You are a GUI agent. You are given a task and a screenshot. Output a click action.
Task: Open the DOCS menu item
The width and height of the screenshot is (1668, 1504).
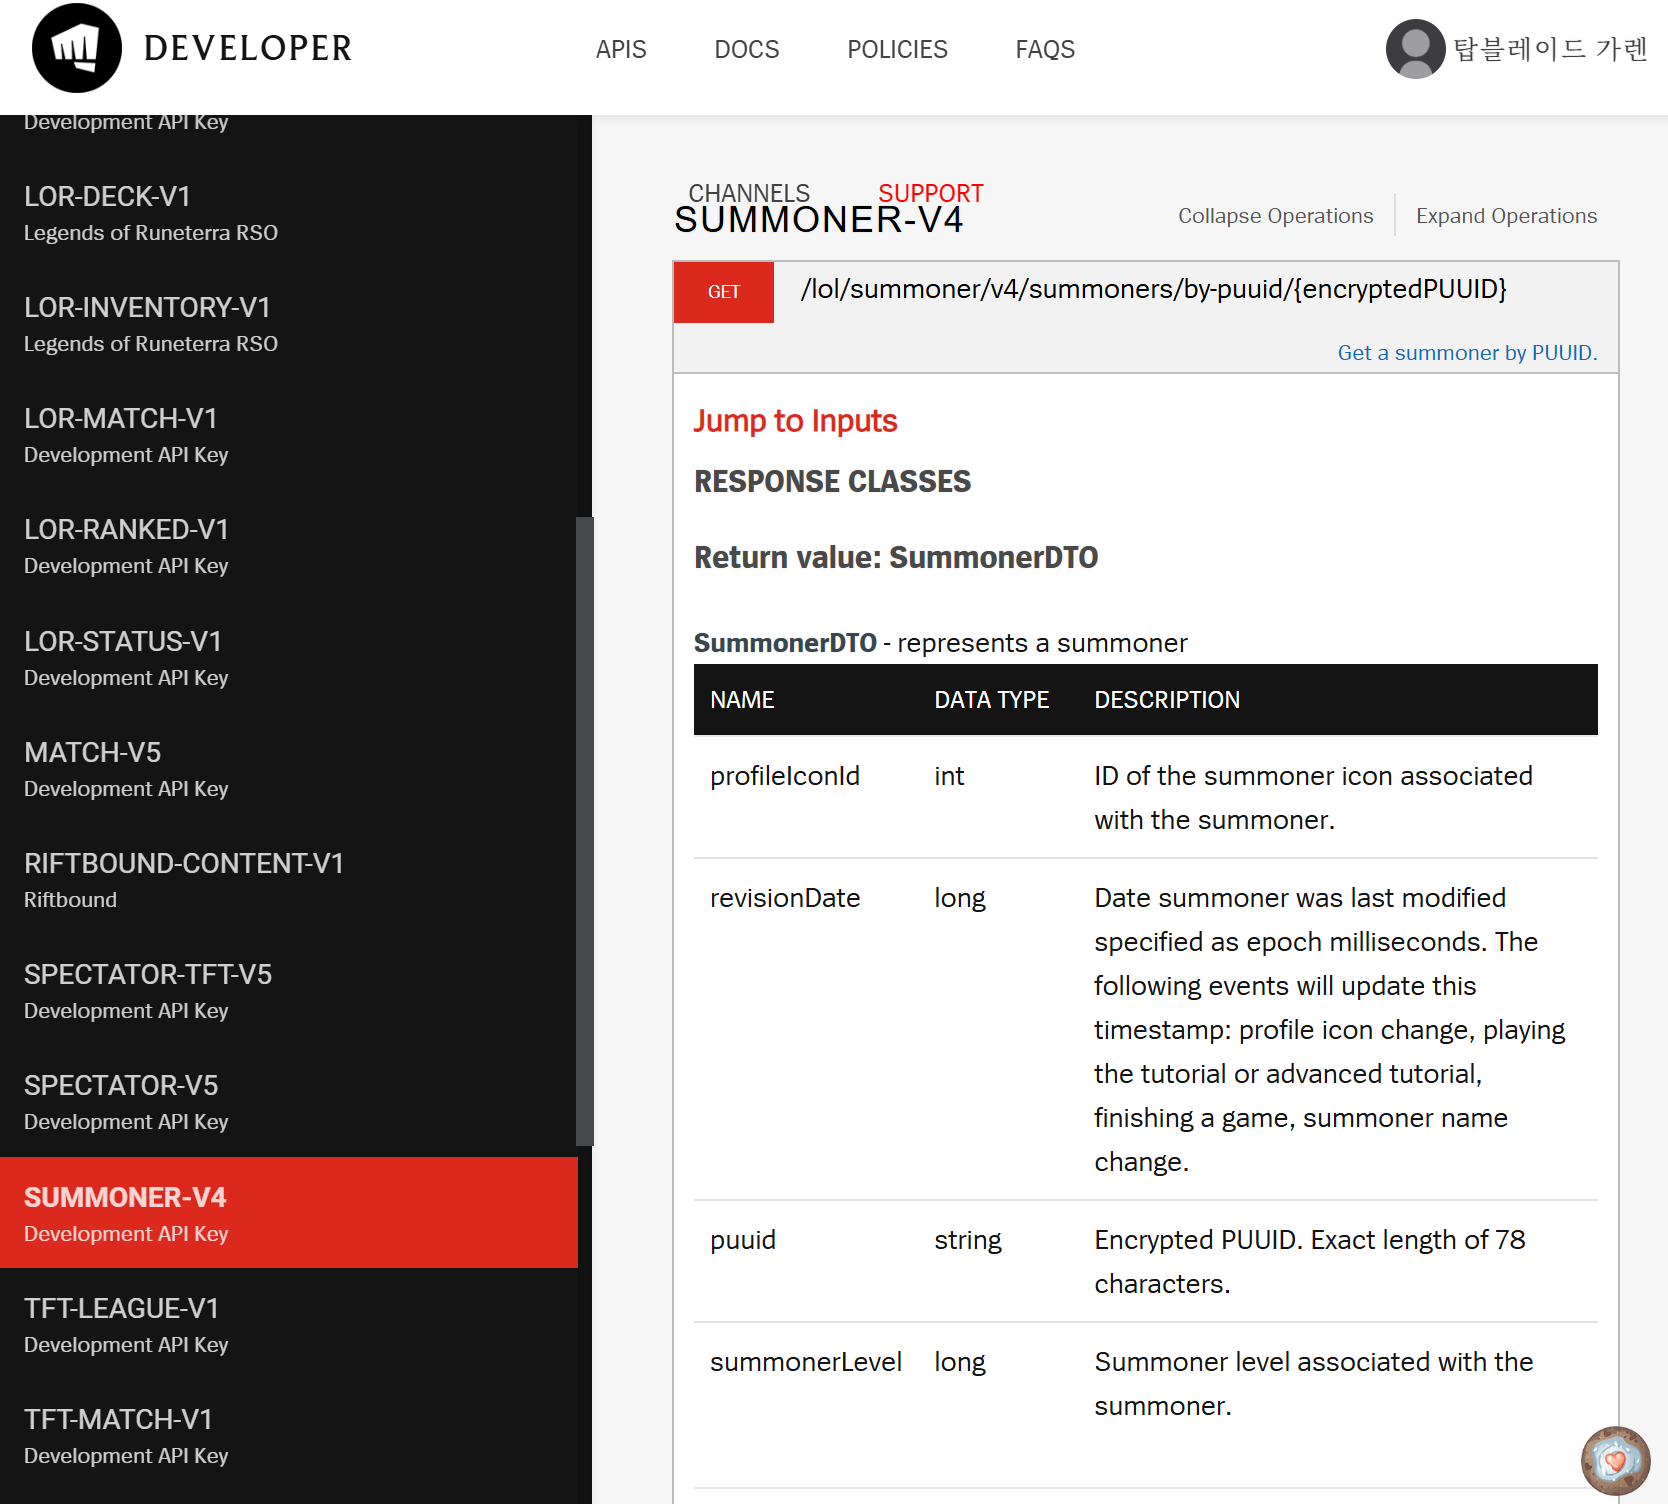point(747,49)
